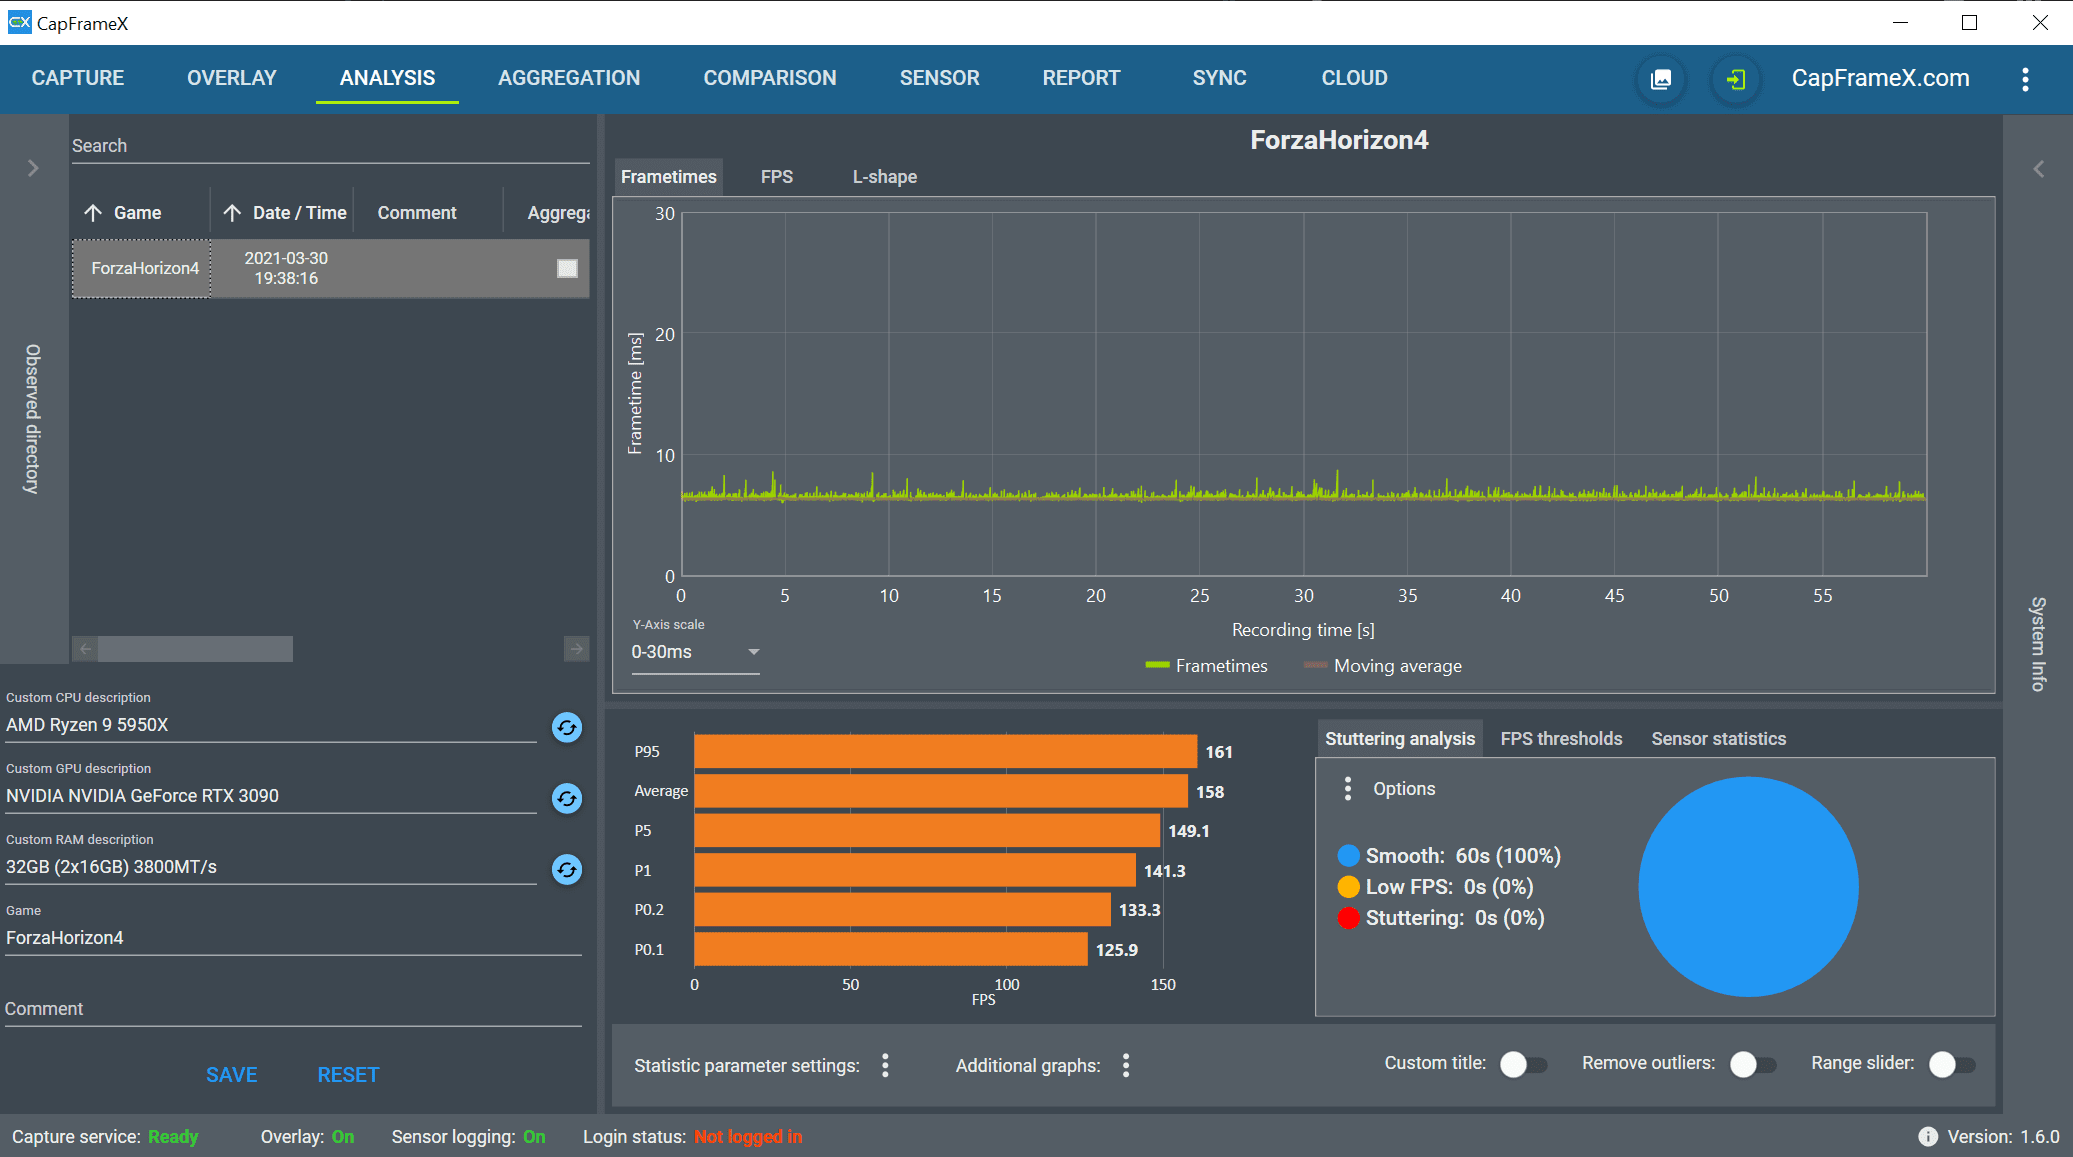Open the main three-dot menu
The height and width of the screenshot is (1157, 2073).
(x=2025, y=79)
